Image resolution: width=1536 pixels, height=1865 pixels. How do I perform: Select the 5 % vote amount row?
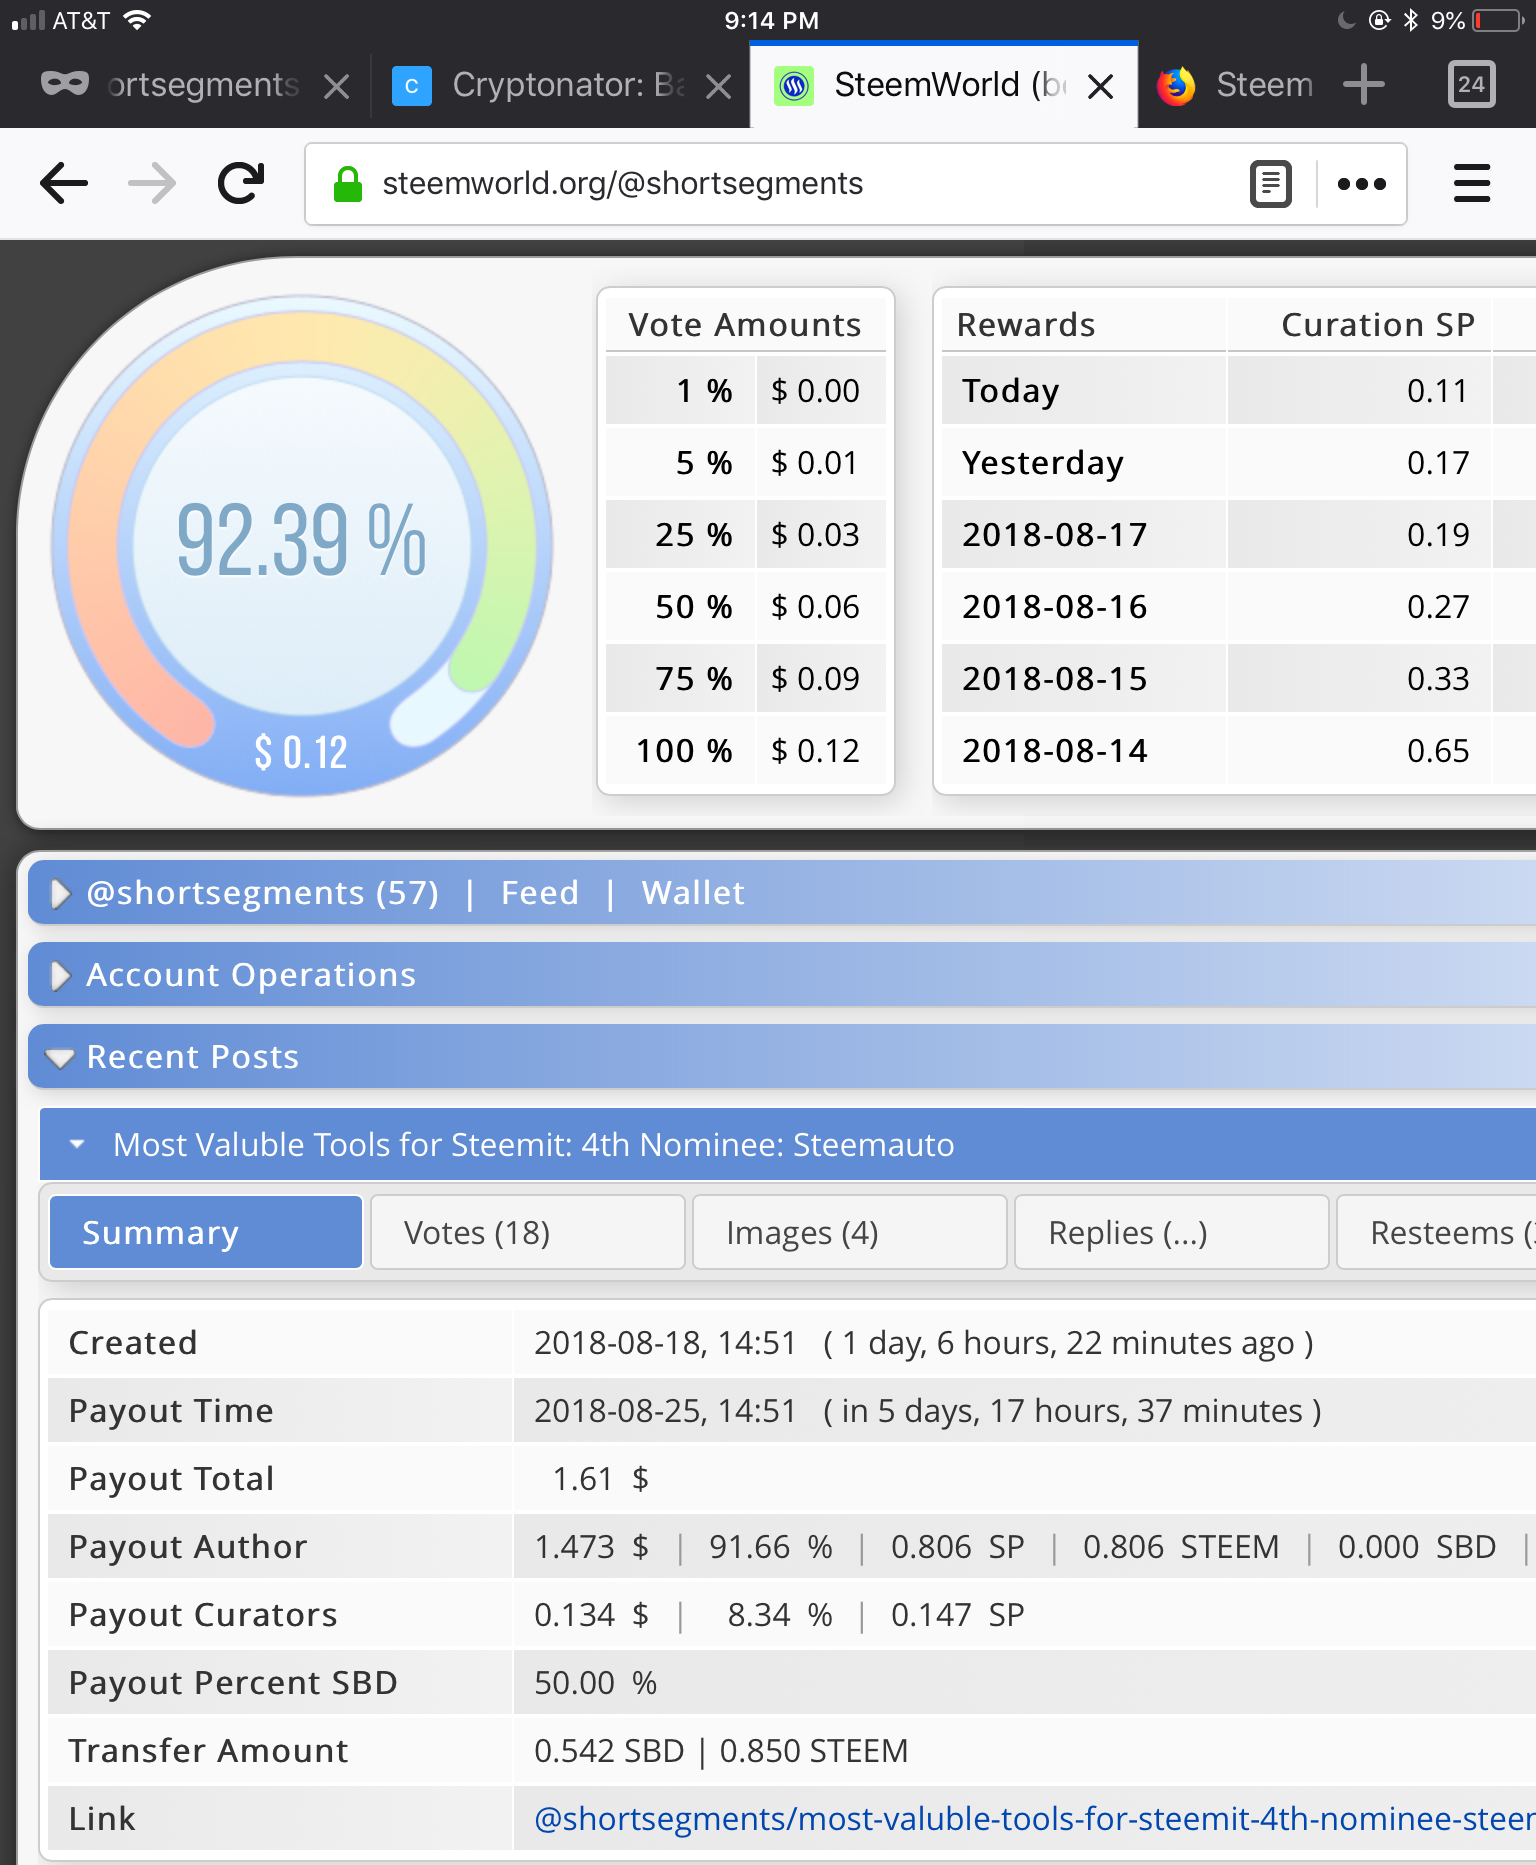tap(746, 463)
